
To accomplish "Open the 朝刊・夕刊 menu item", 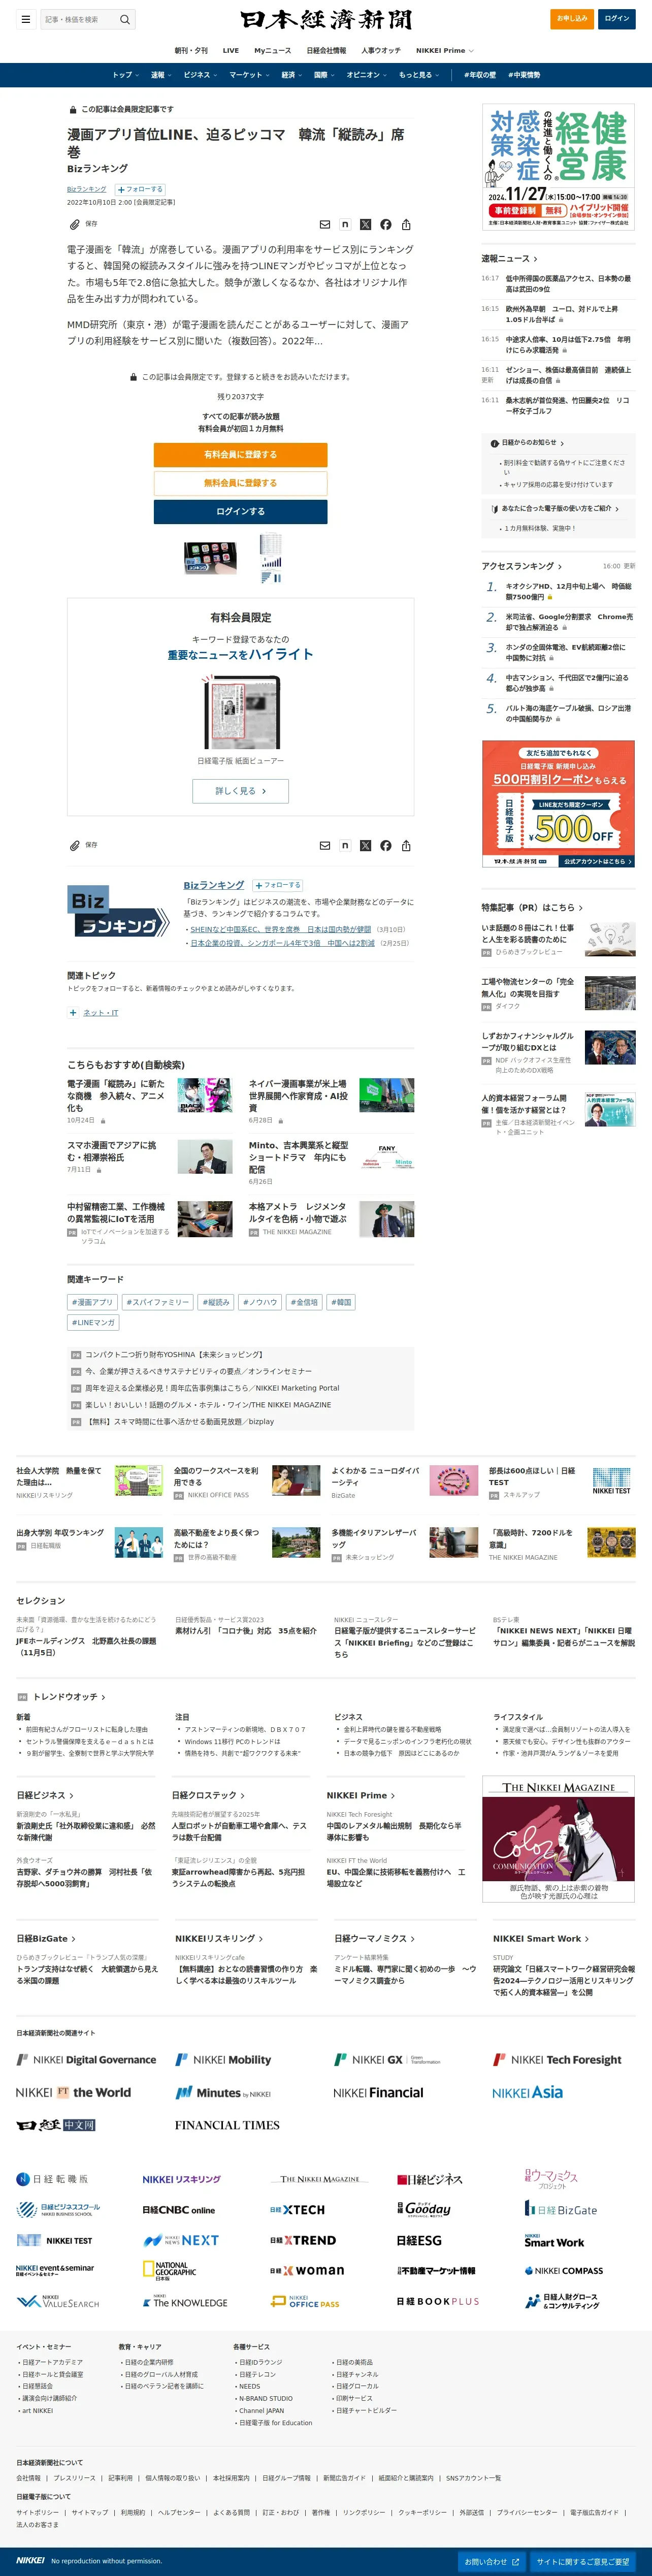I will 192,50.
